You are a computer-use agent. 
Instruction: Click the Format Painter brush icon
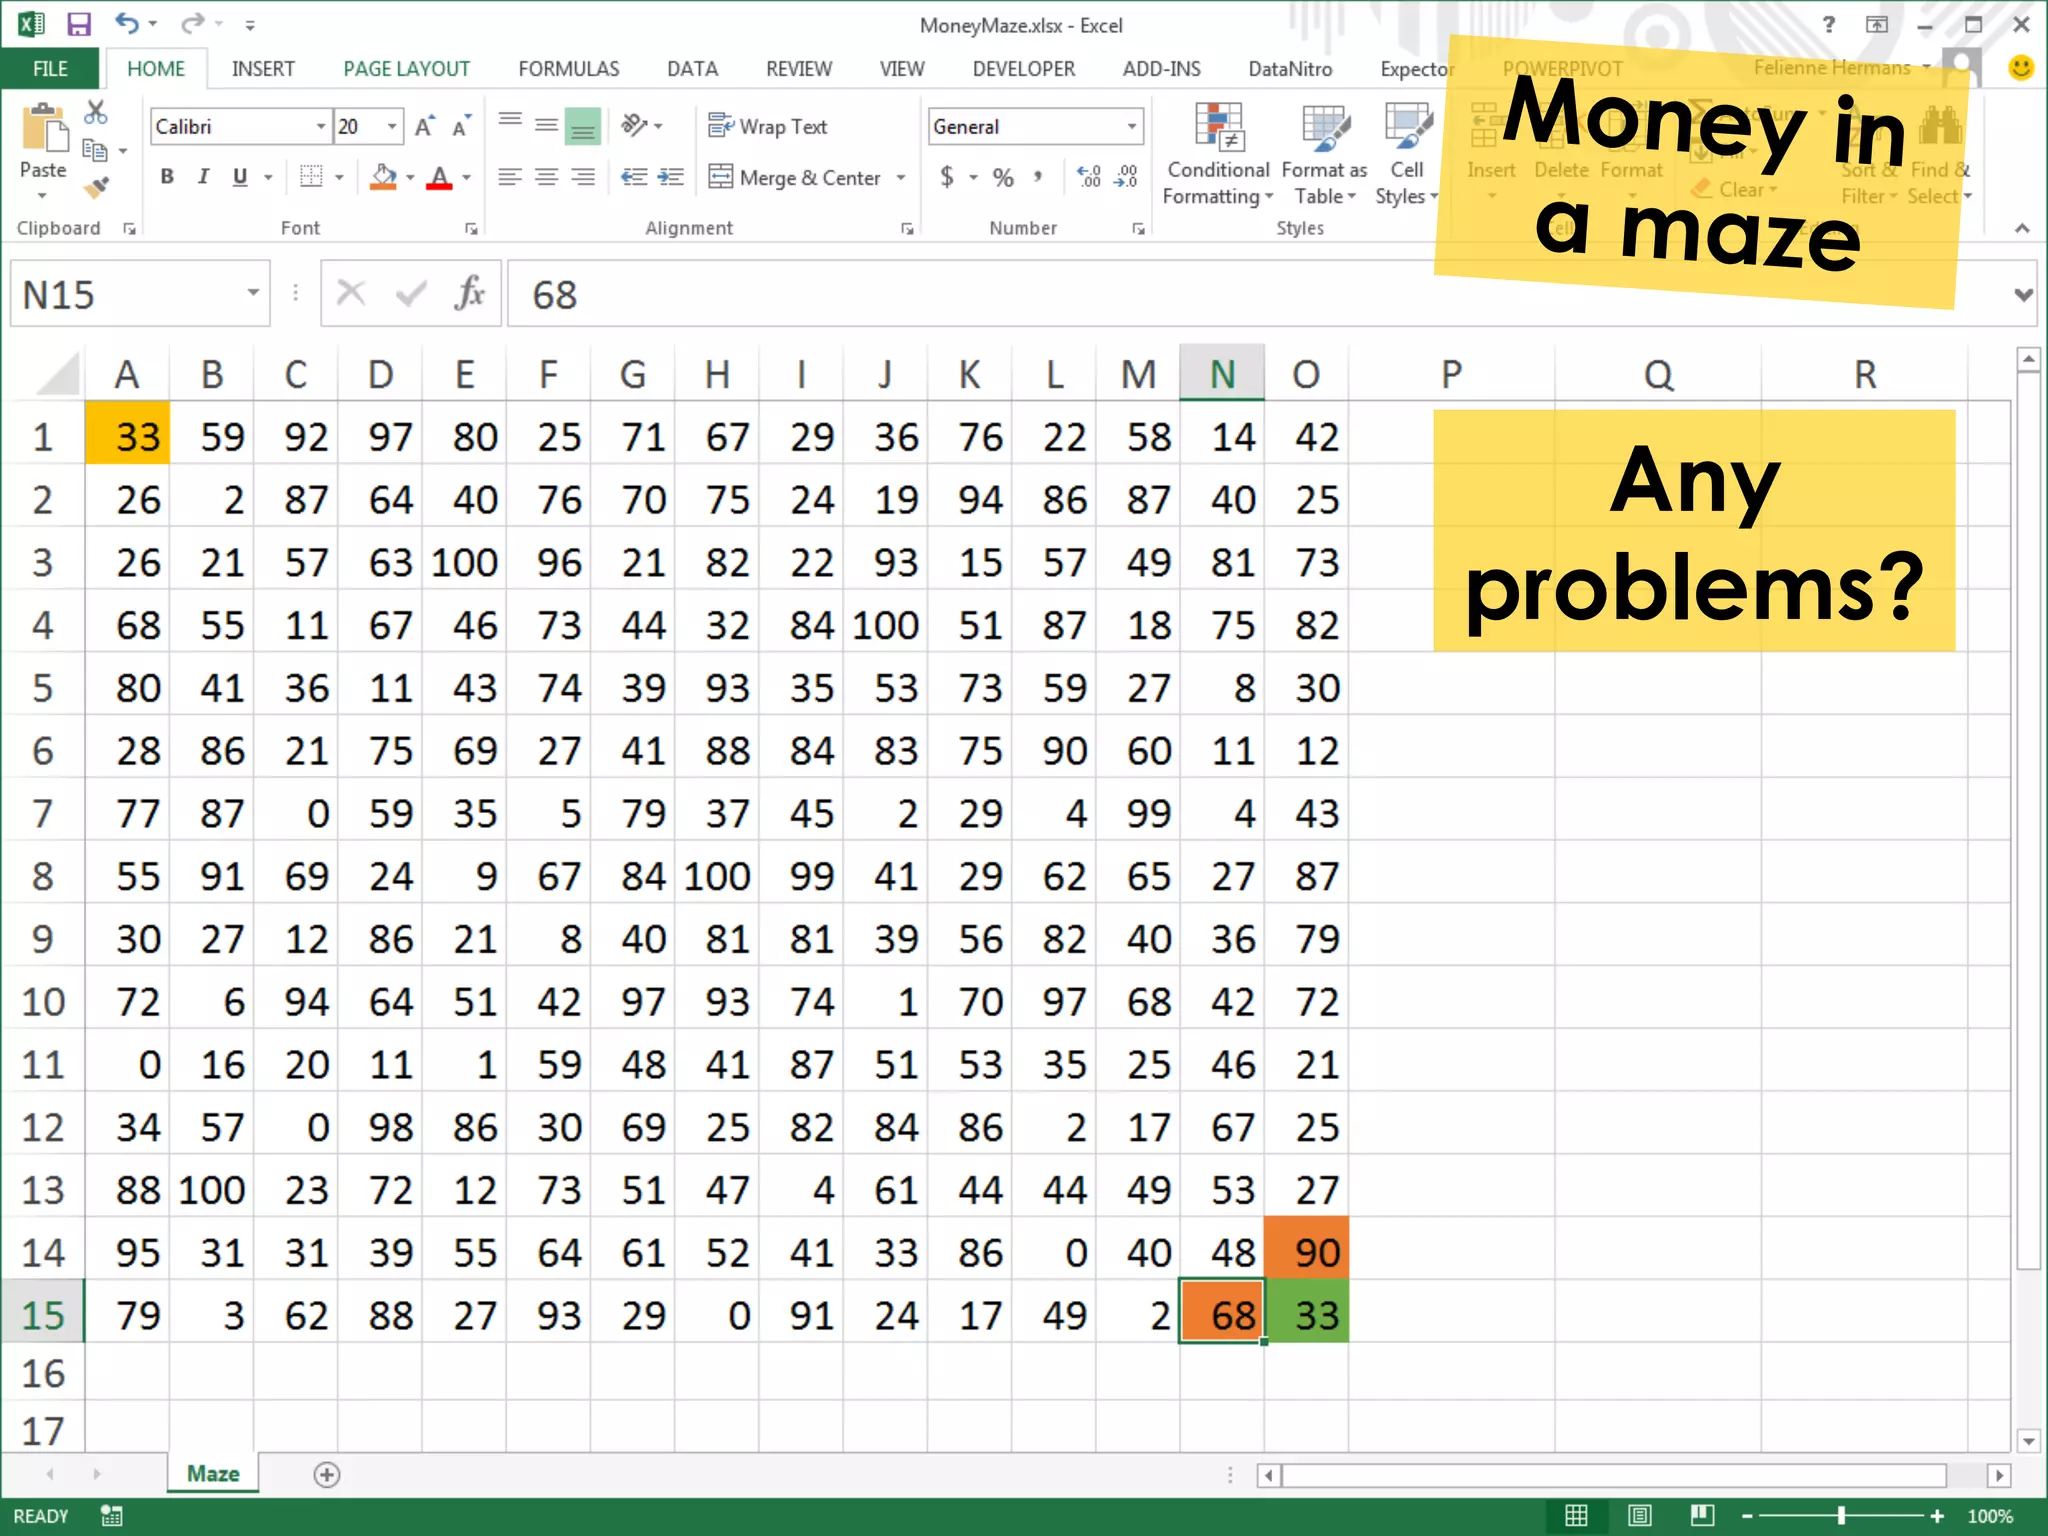pyautogui.click(x=97, y=187)
